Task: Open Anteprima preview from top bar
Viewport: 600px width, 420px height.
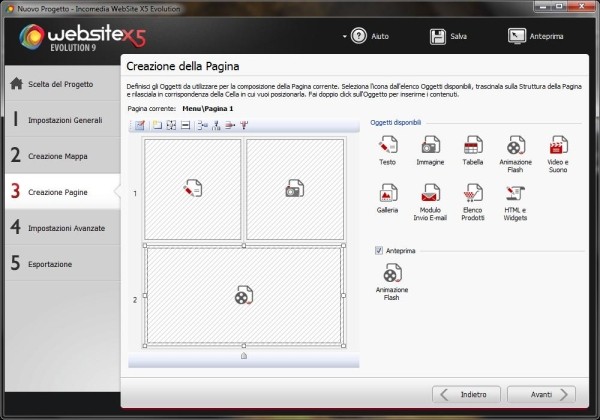Action: (x=540, y=36)
